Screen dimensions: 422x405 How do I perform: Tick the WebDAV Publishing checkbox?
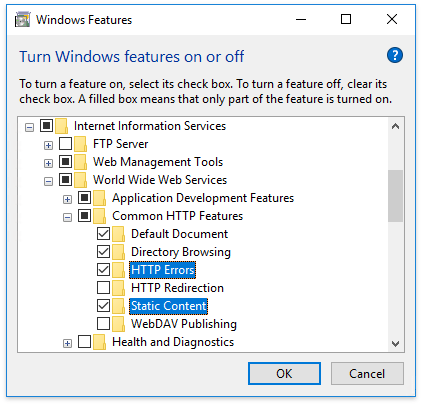(103, 324)
